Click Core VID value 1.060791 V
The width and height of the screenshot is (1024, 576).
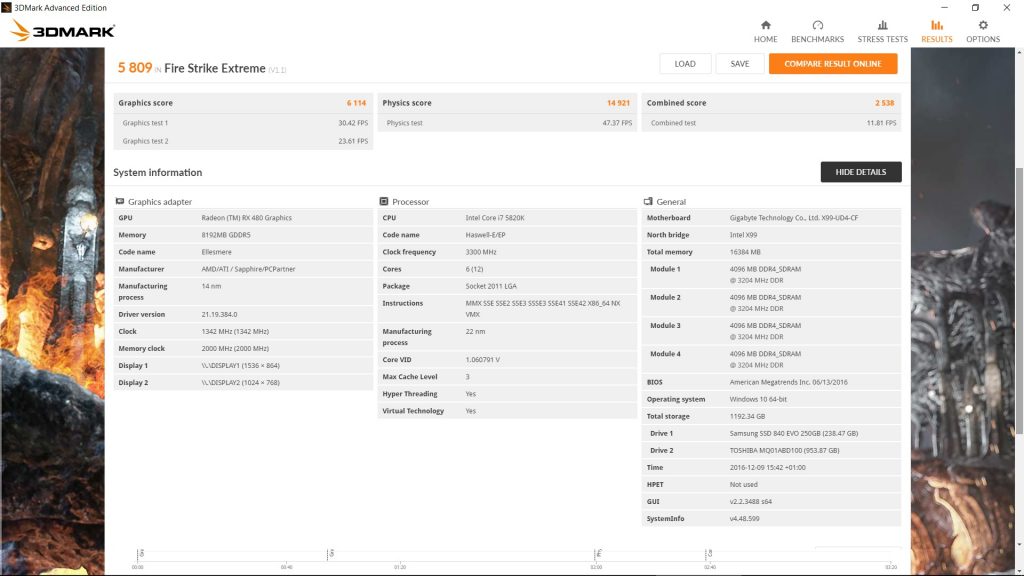[x=483, y=360]
